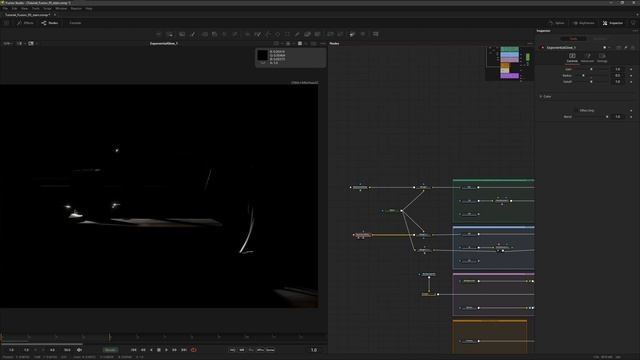Step forward one frame
The image size is (640, 360).
click(174, 350)
